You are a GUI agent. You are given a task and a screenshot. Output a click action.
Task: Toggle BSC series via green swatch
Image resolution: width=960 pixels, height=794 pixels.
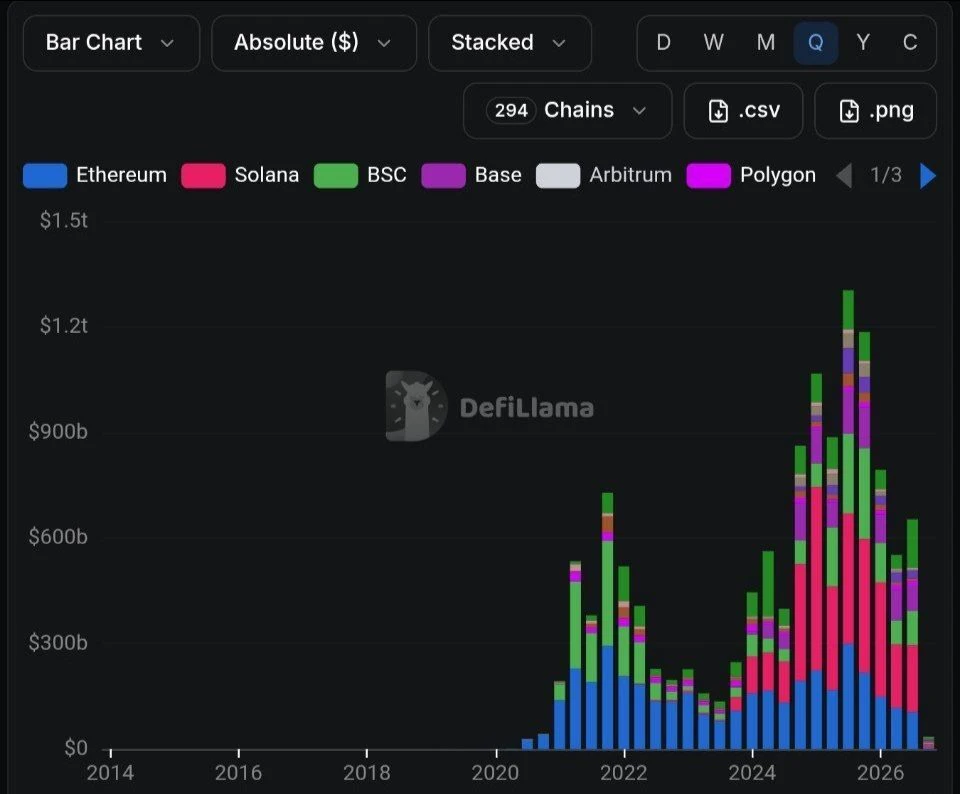pos(336,176)
